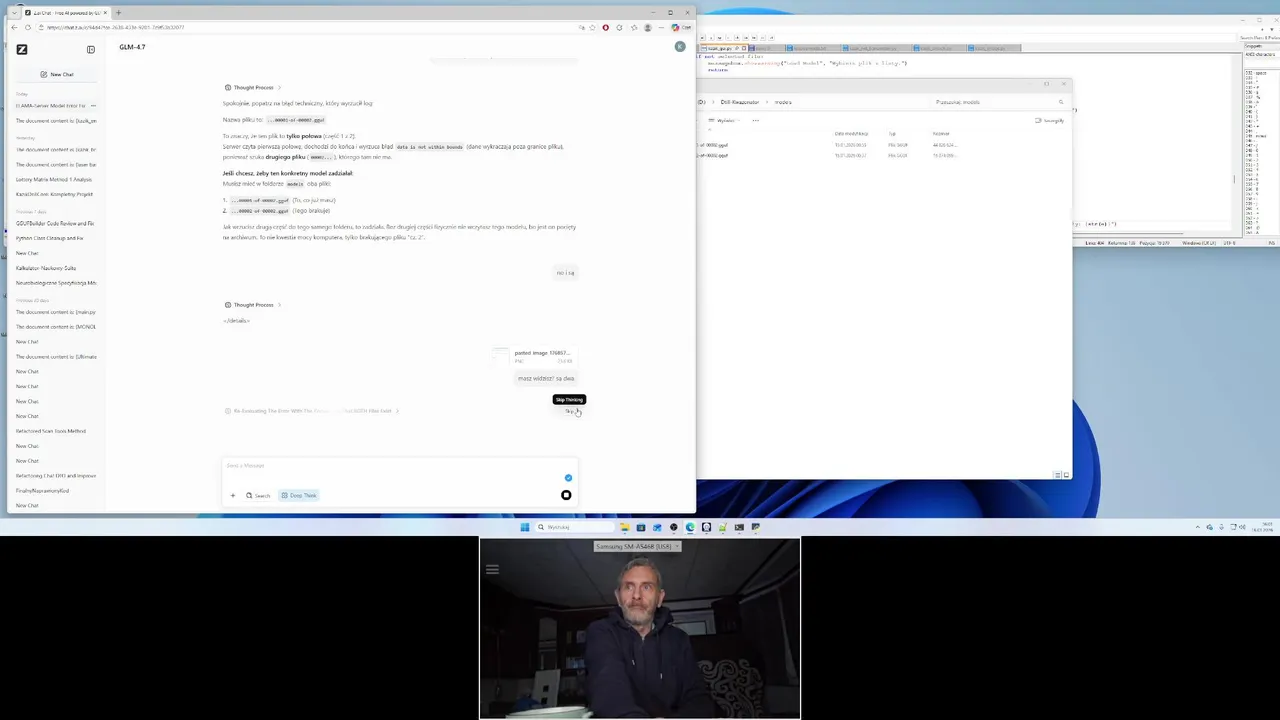Stop the response generation
The height and width of the screenshot is (720, 1280).
(x=566, y=495)
